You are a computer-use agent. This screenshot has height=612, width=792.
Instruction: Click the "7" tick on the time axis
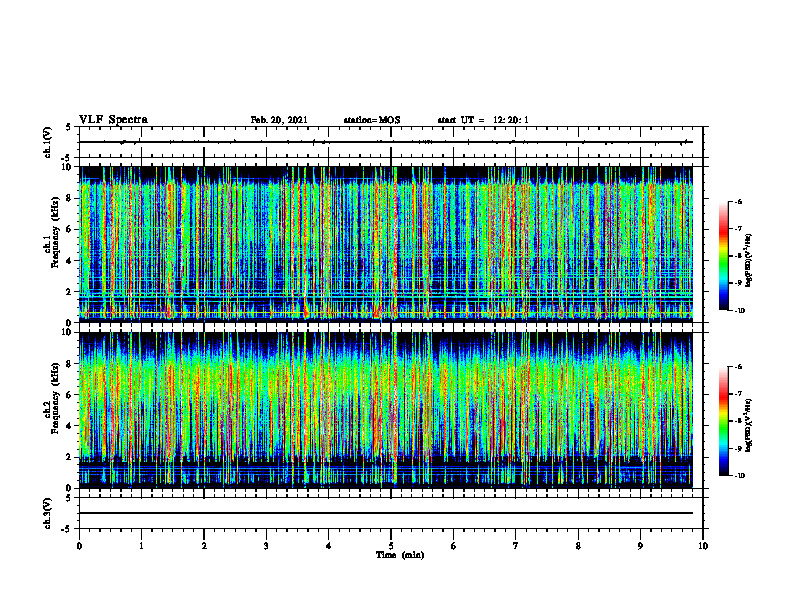pyautogui.click(x=516, y=546)
